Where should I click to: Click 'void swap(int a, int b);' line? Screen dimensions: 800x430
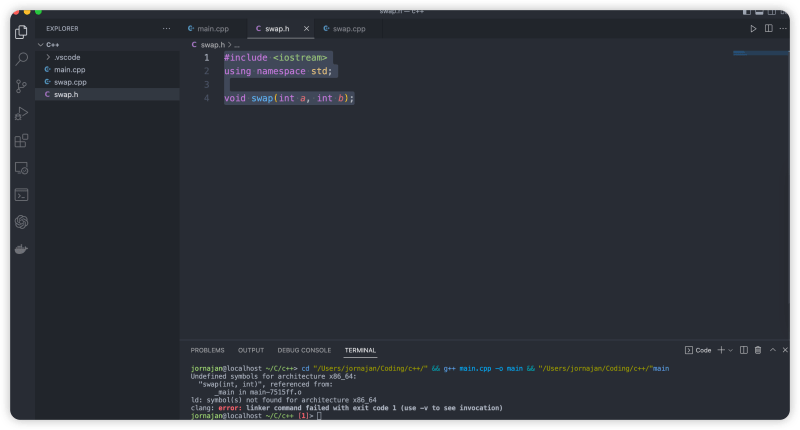[289, 98]
